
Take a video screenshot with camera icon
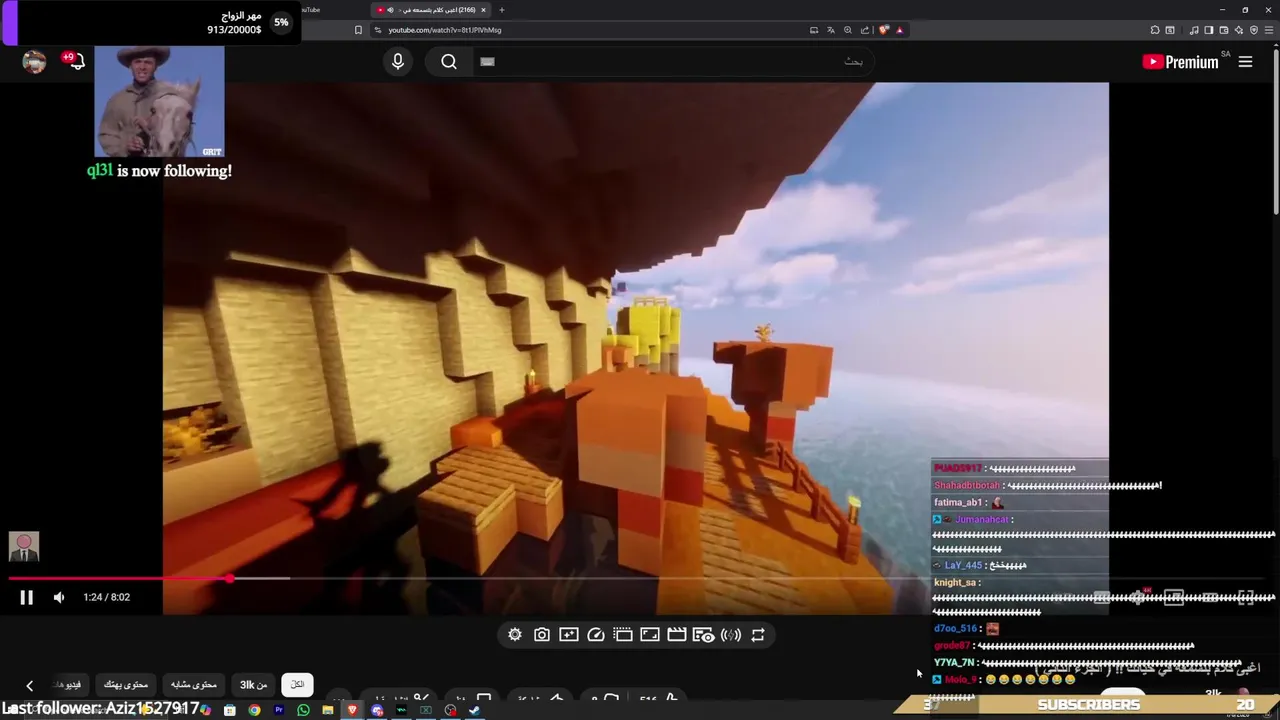pos(542,635)
